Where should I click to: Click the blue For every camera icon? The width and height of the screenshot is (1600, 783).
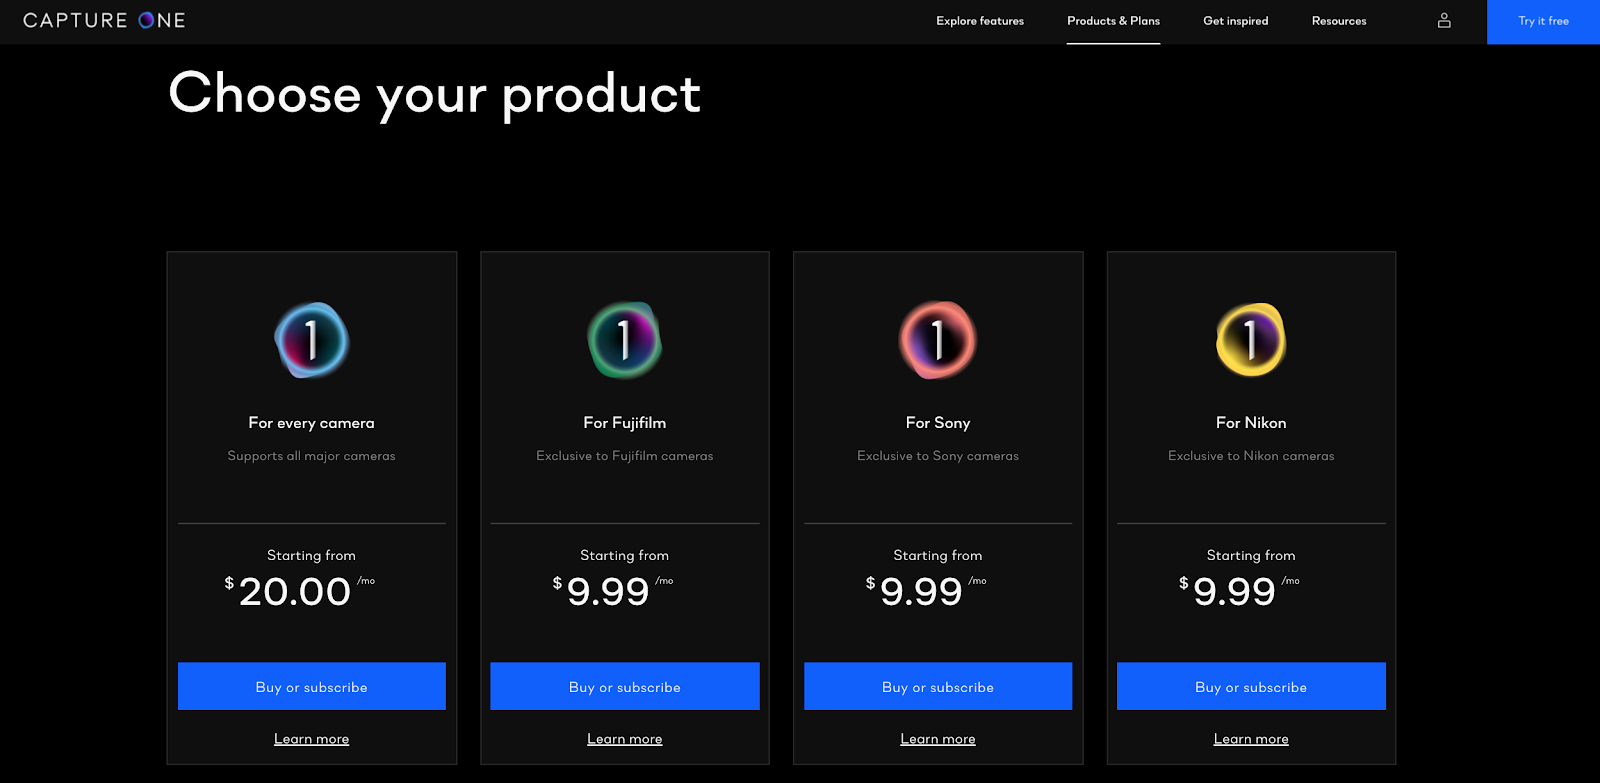point(312,340)
